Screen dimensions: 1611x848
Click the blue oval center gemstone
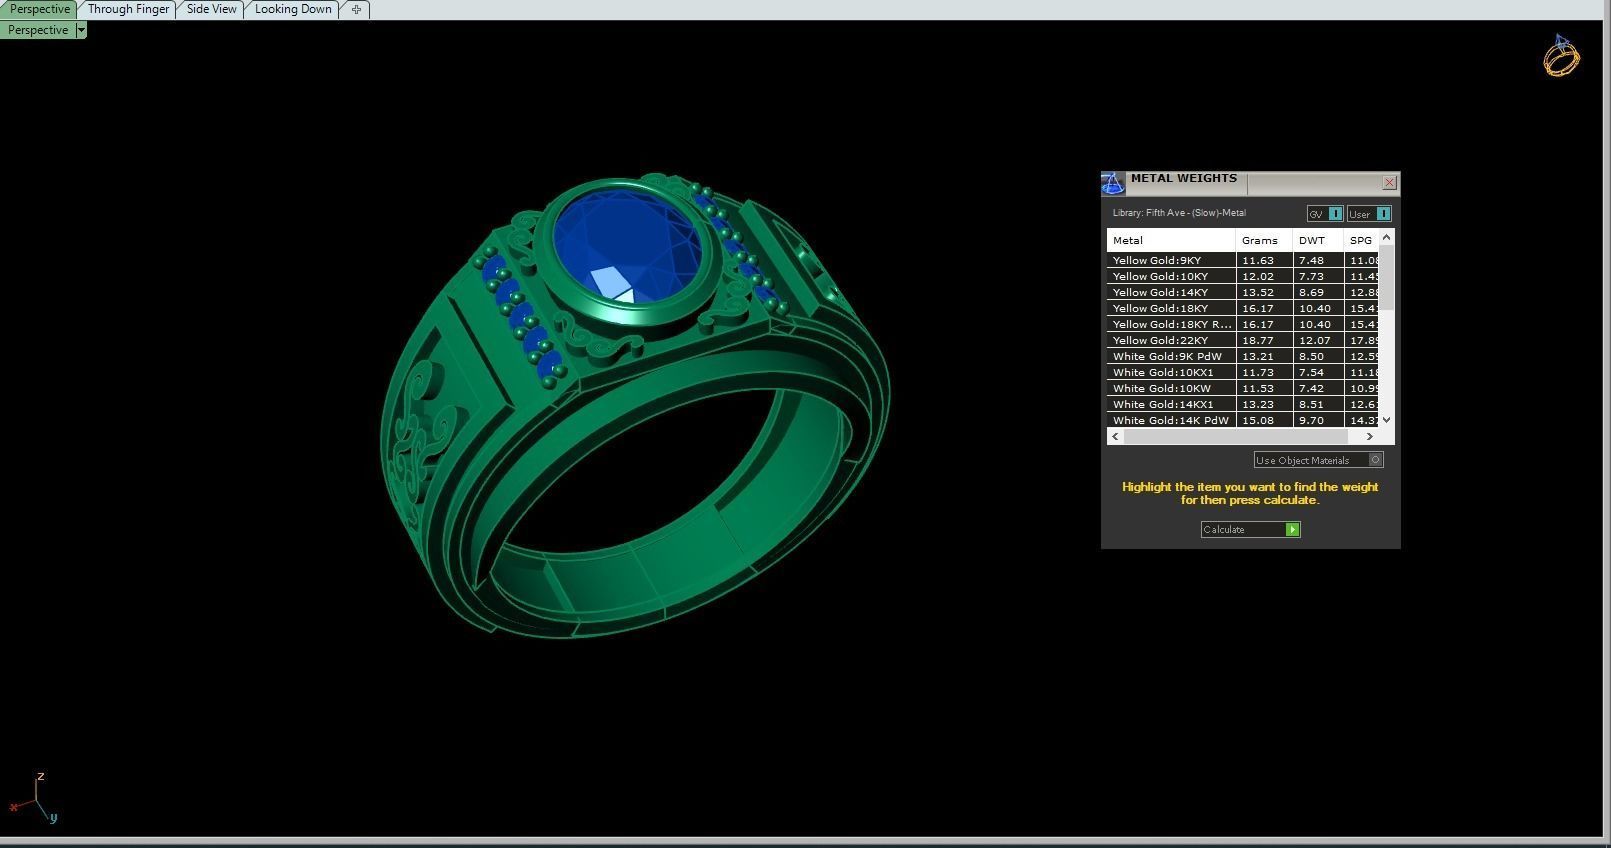[x=627, y=247]
